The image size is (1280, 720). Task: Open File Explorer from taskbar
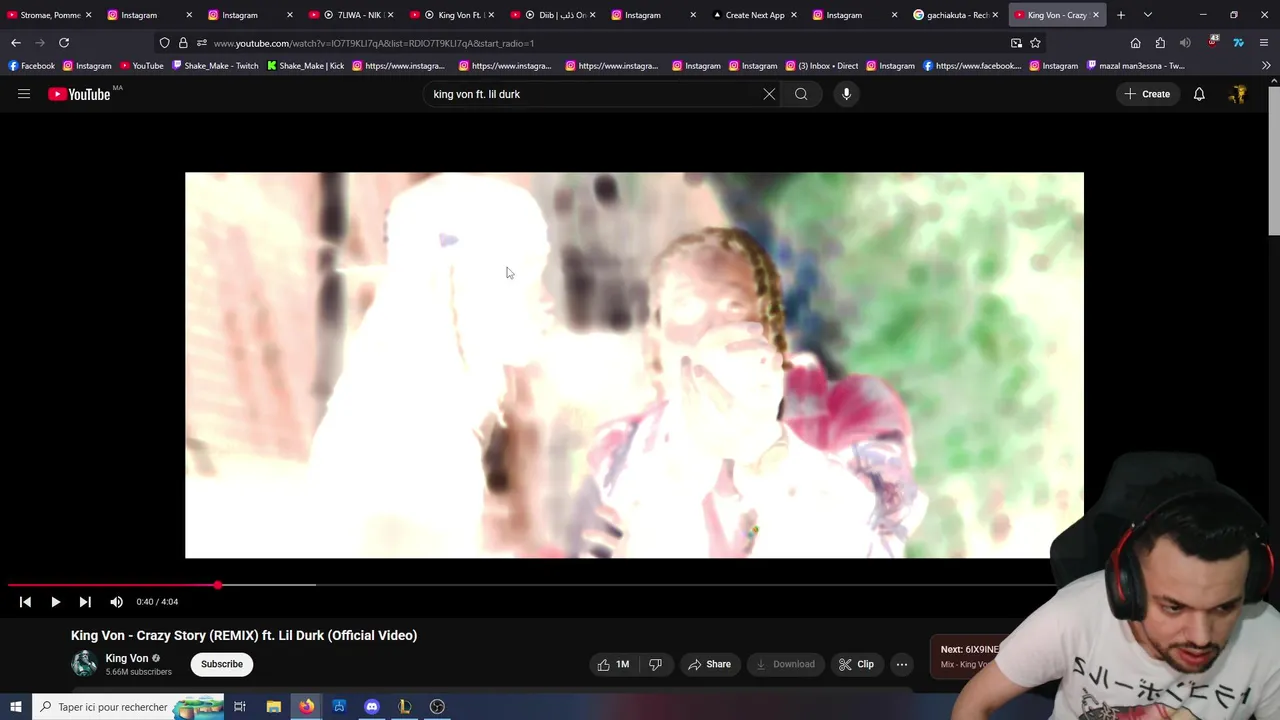[273, 707]
